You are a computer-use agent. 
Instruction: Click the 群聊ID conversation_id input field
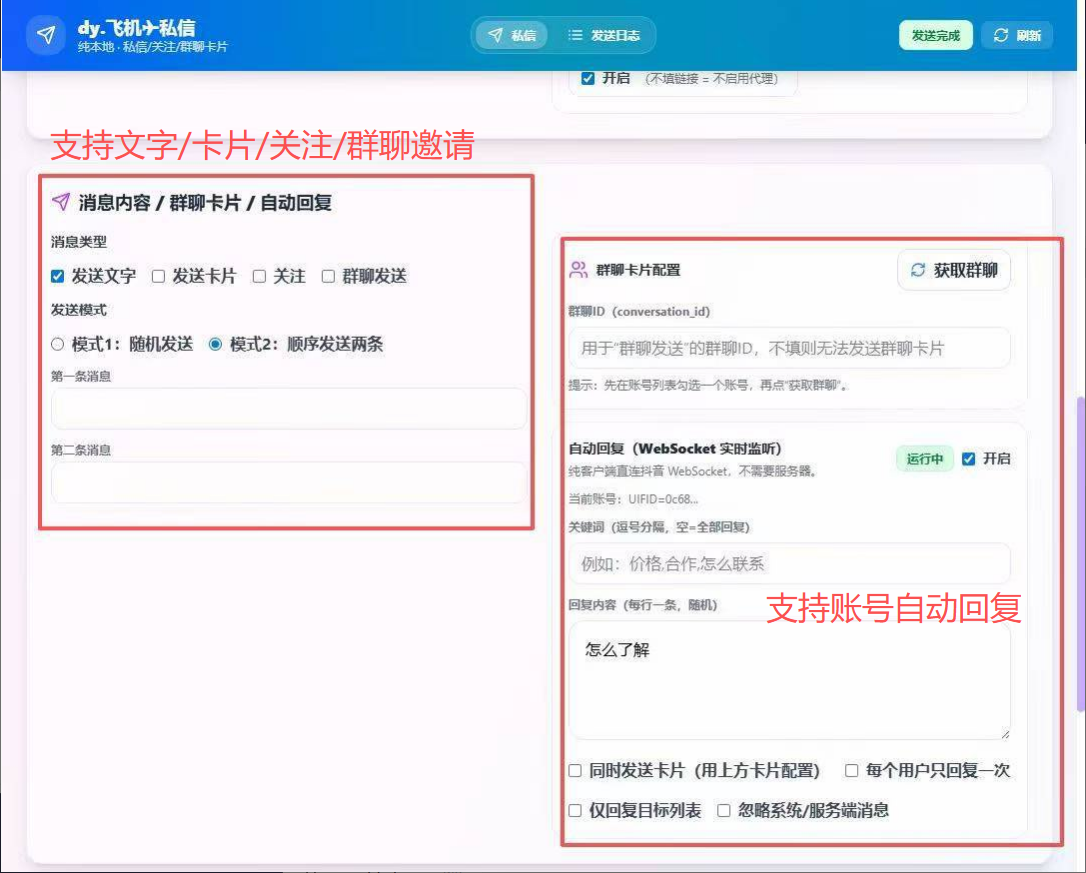789,348
